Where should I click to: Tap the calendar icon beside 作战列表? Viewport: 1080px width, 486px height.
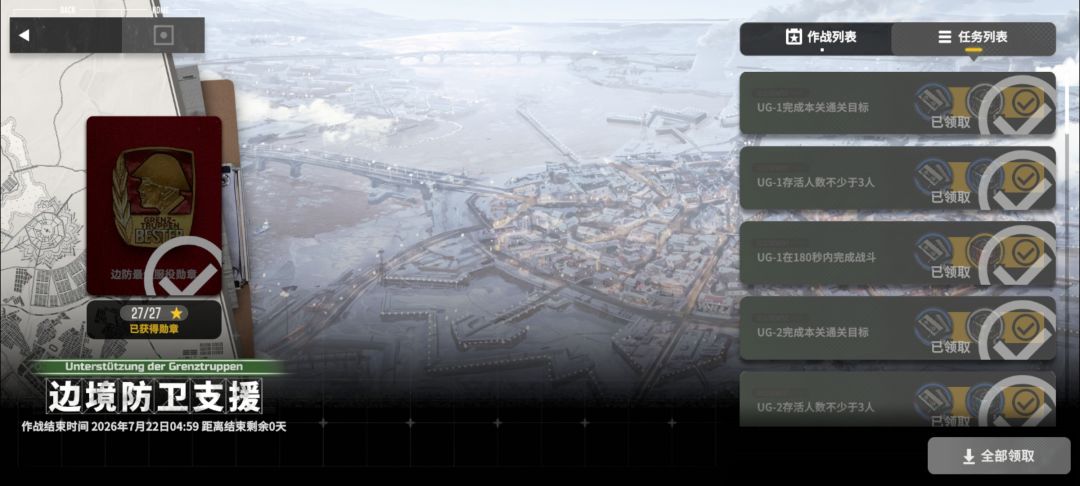pos(793,36)
